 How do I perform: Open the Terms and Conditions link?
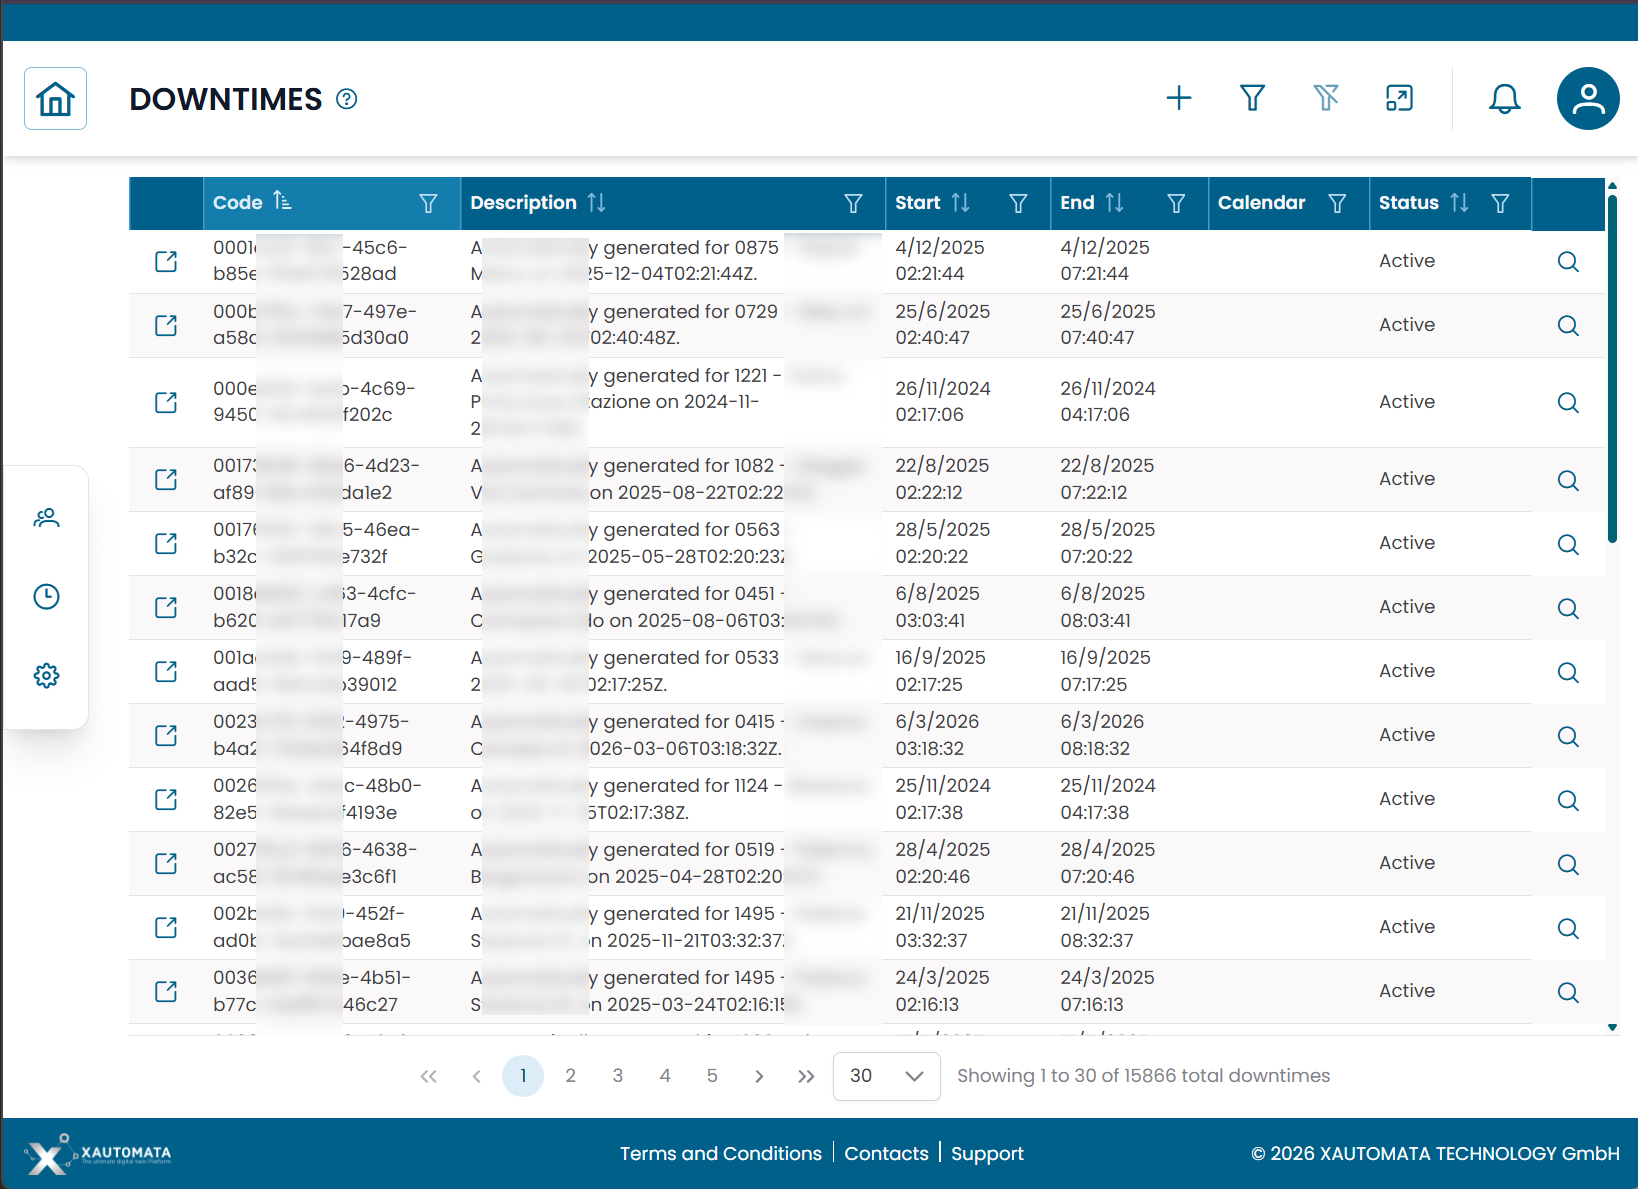click(720, 1153)
